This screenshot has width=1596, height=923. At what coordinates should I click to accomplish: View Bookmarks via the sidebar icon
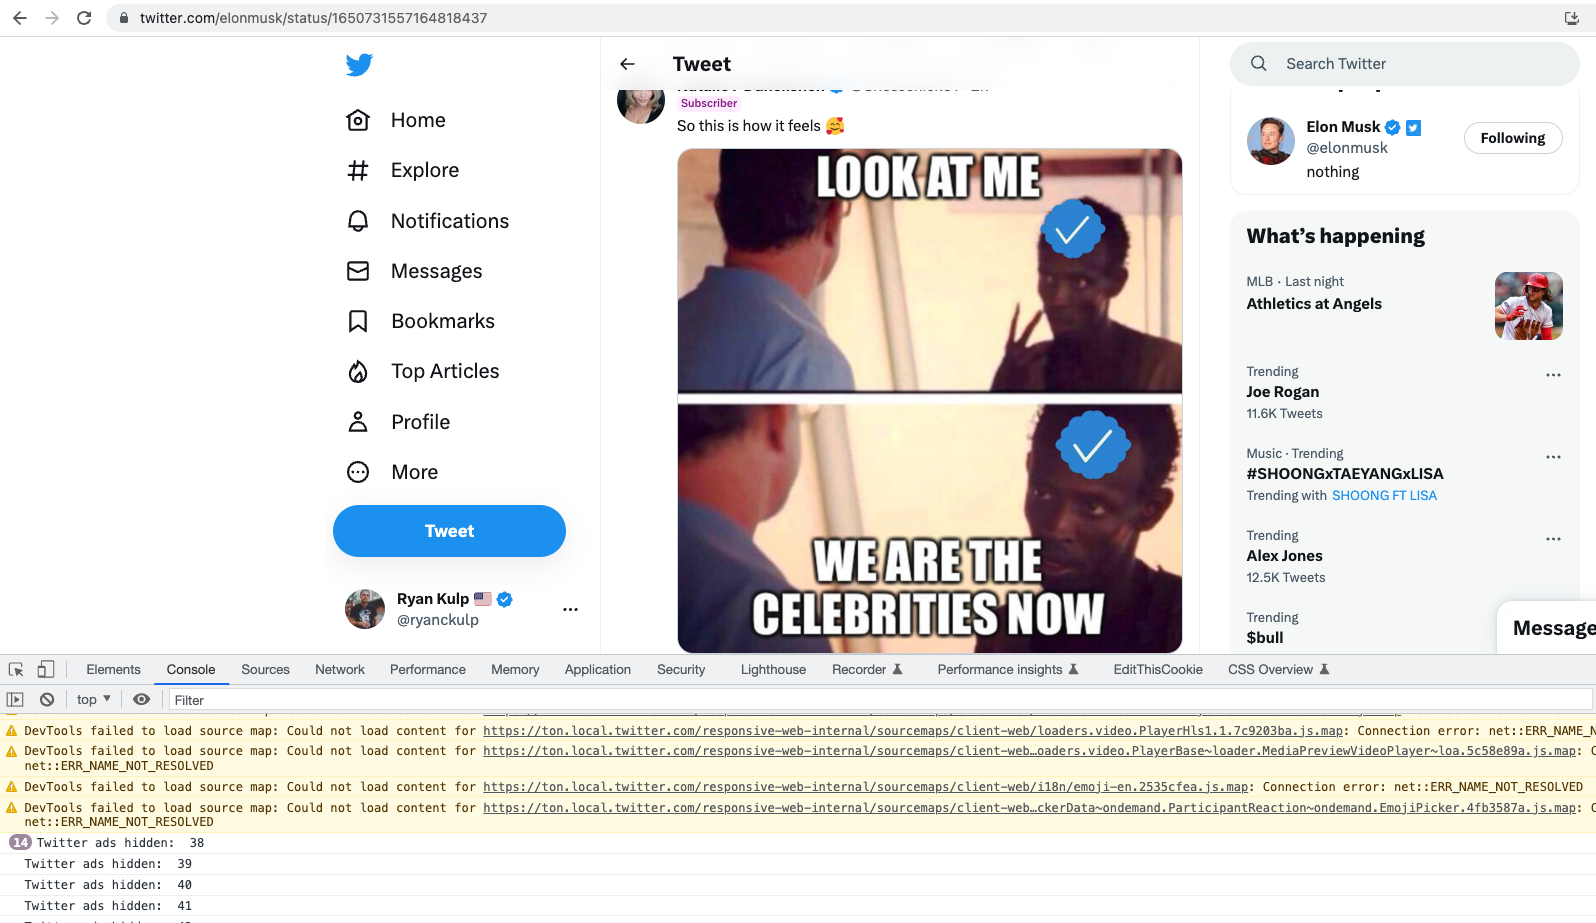point(359,321)
